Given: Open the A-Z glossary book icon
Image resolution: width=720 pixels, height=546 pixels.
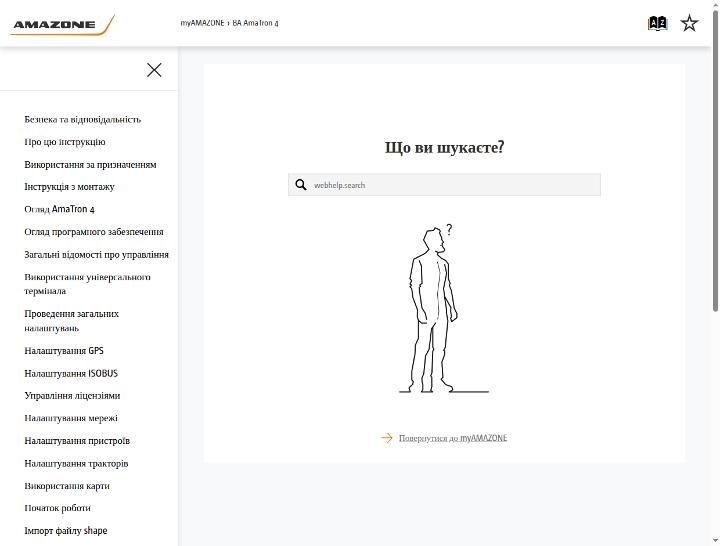Looking at the screenshot, I should [657, 23].
